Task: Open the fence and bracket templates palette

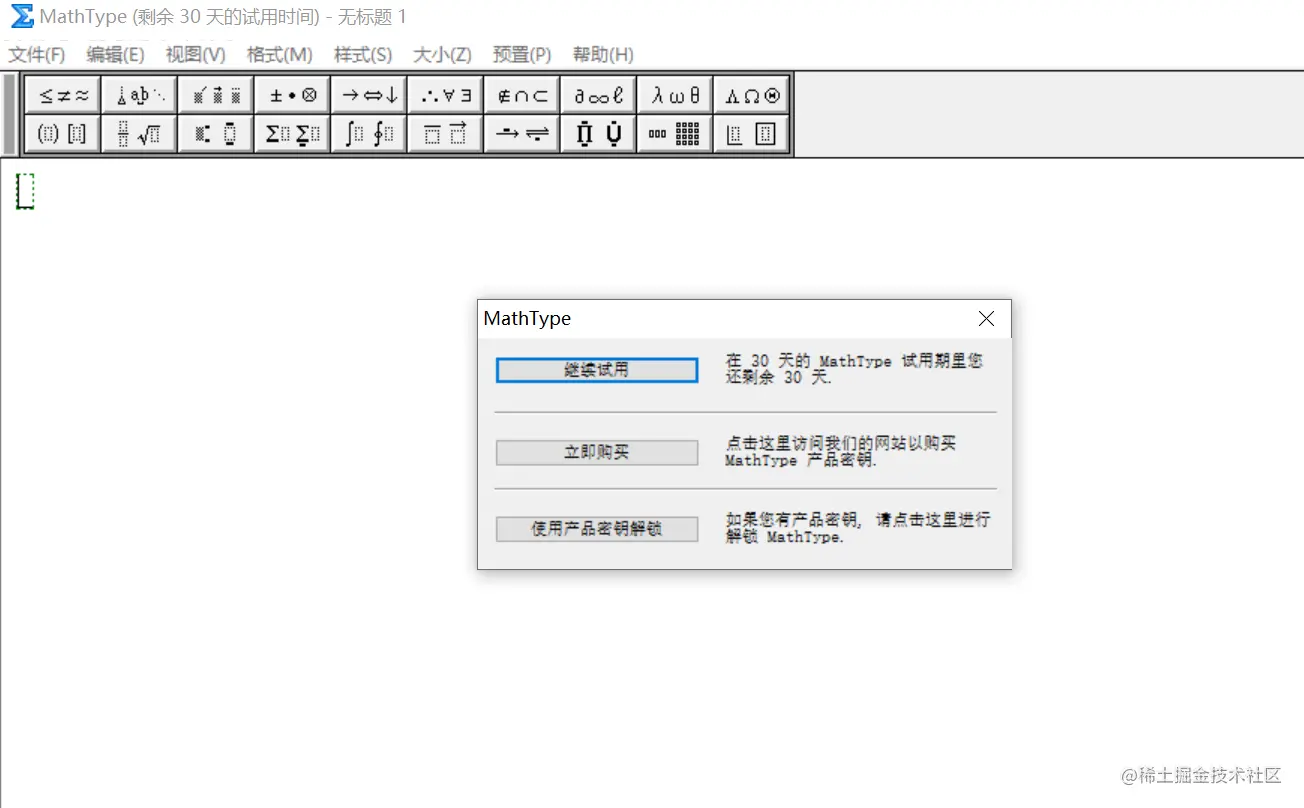Action: pos(62,133)
